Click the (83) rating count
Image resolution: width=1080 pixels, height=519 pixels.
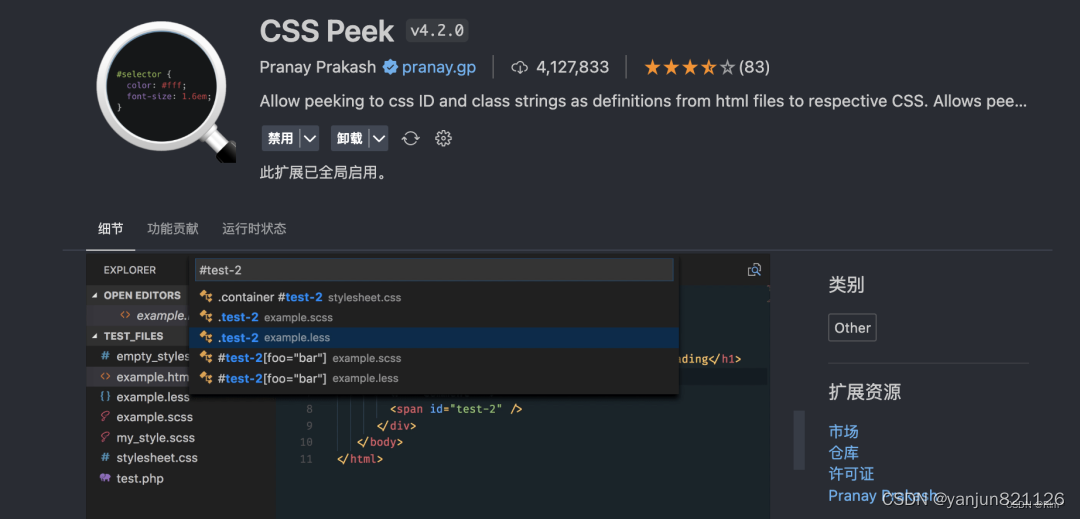[x=754, y=67]
